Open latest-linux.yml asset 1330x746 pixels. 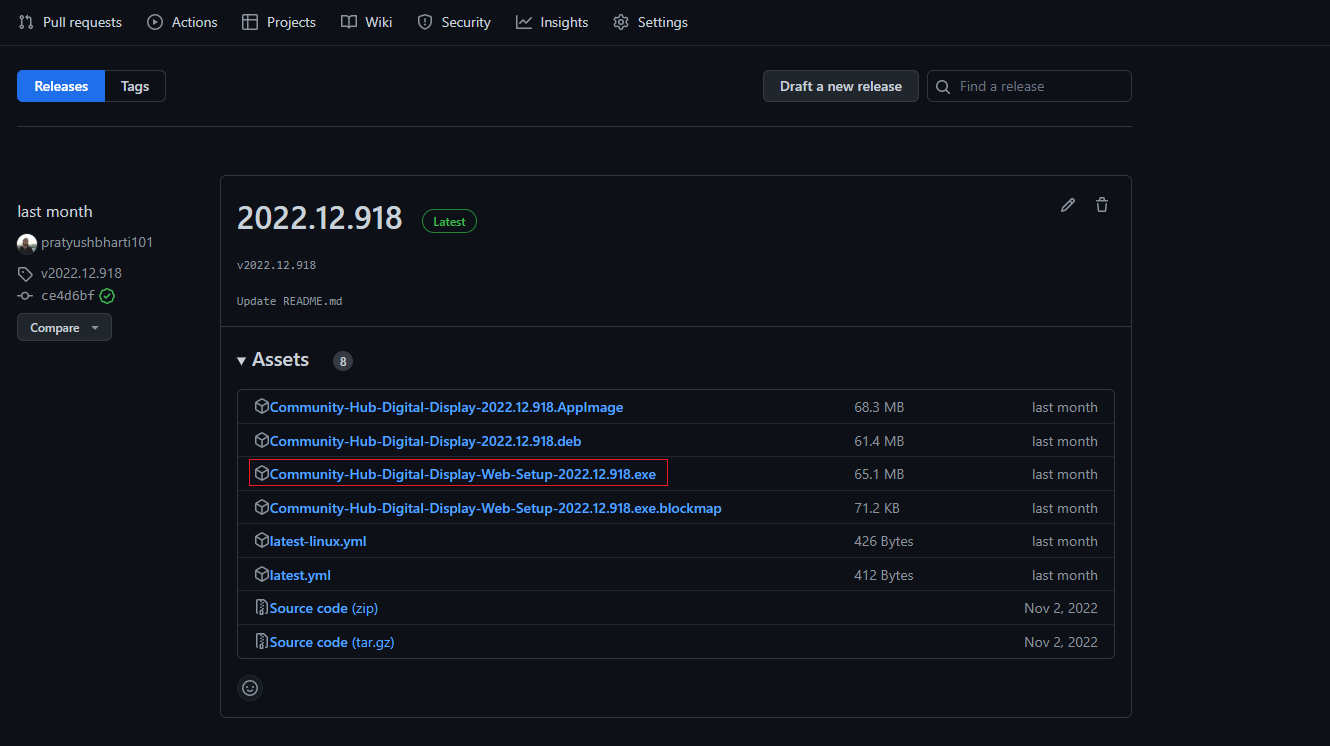pyautogui.click(x=318, y=541)
